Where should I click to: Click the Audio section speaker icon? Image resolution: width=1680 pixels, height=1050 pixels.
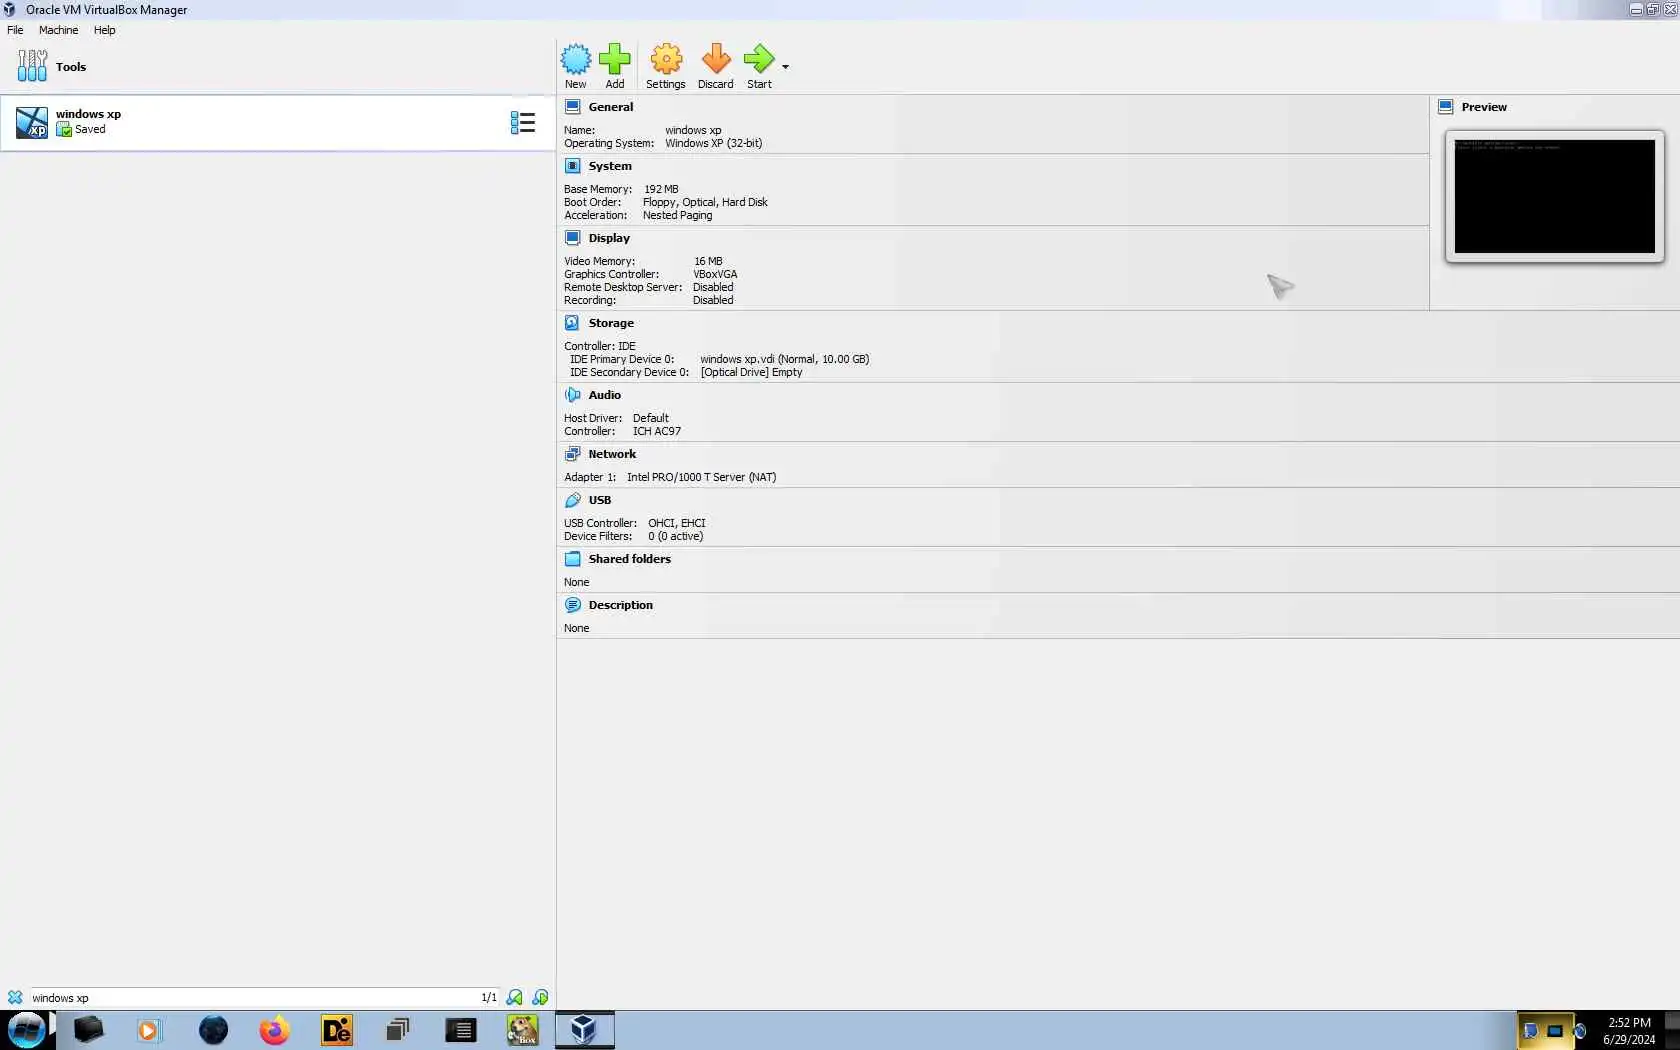[573, 395]
